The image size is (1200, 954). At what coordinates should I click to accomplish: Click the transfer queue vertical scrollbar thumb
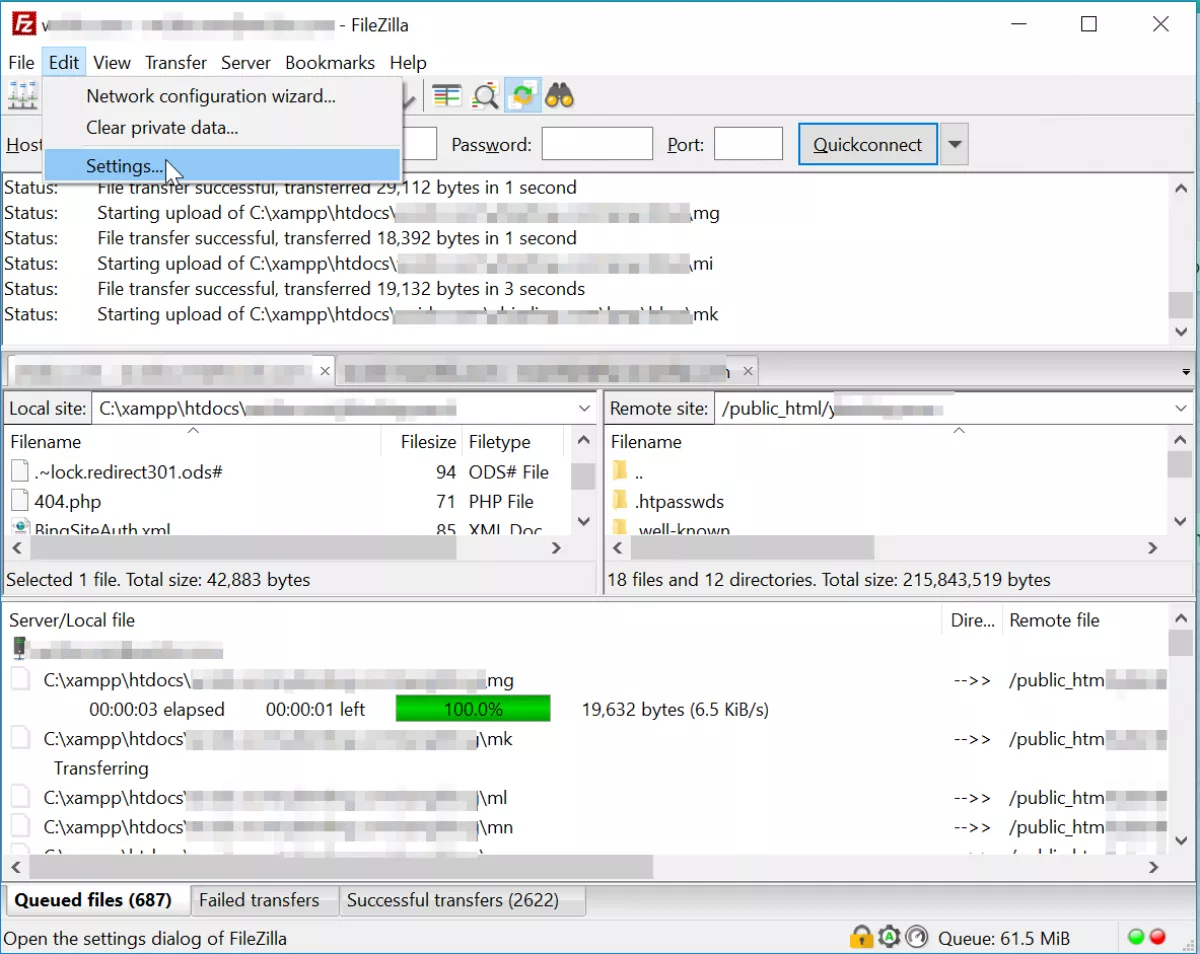[x=1181, y=642]
